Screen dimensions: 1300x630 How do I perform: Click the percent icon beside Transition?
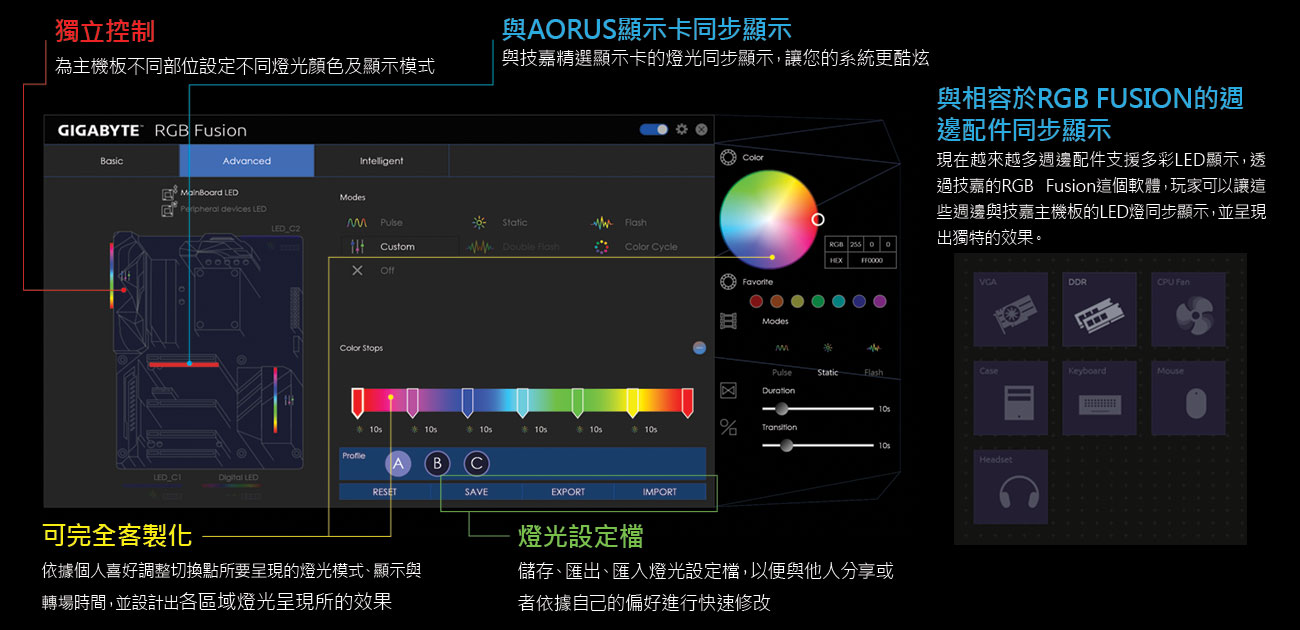pos(728,428)
